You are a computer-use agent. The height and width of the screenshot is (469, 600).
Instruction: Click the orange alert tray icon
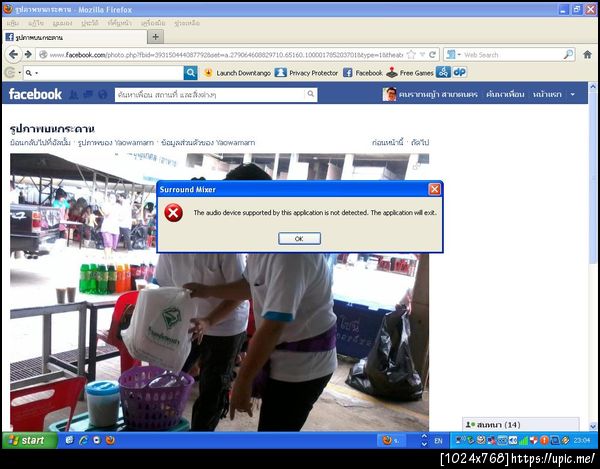pos(544,441)
